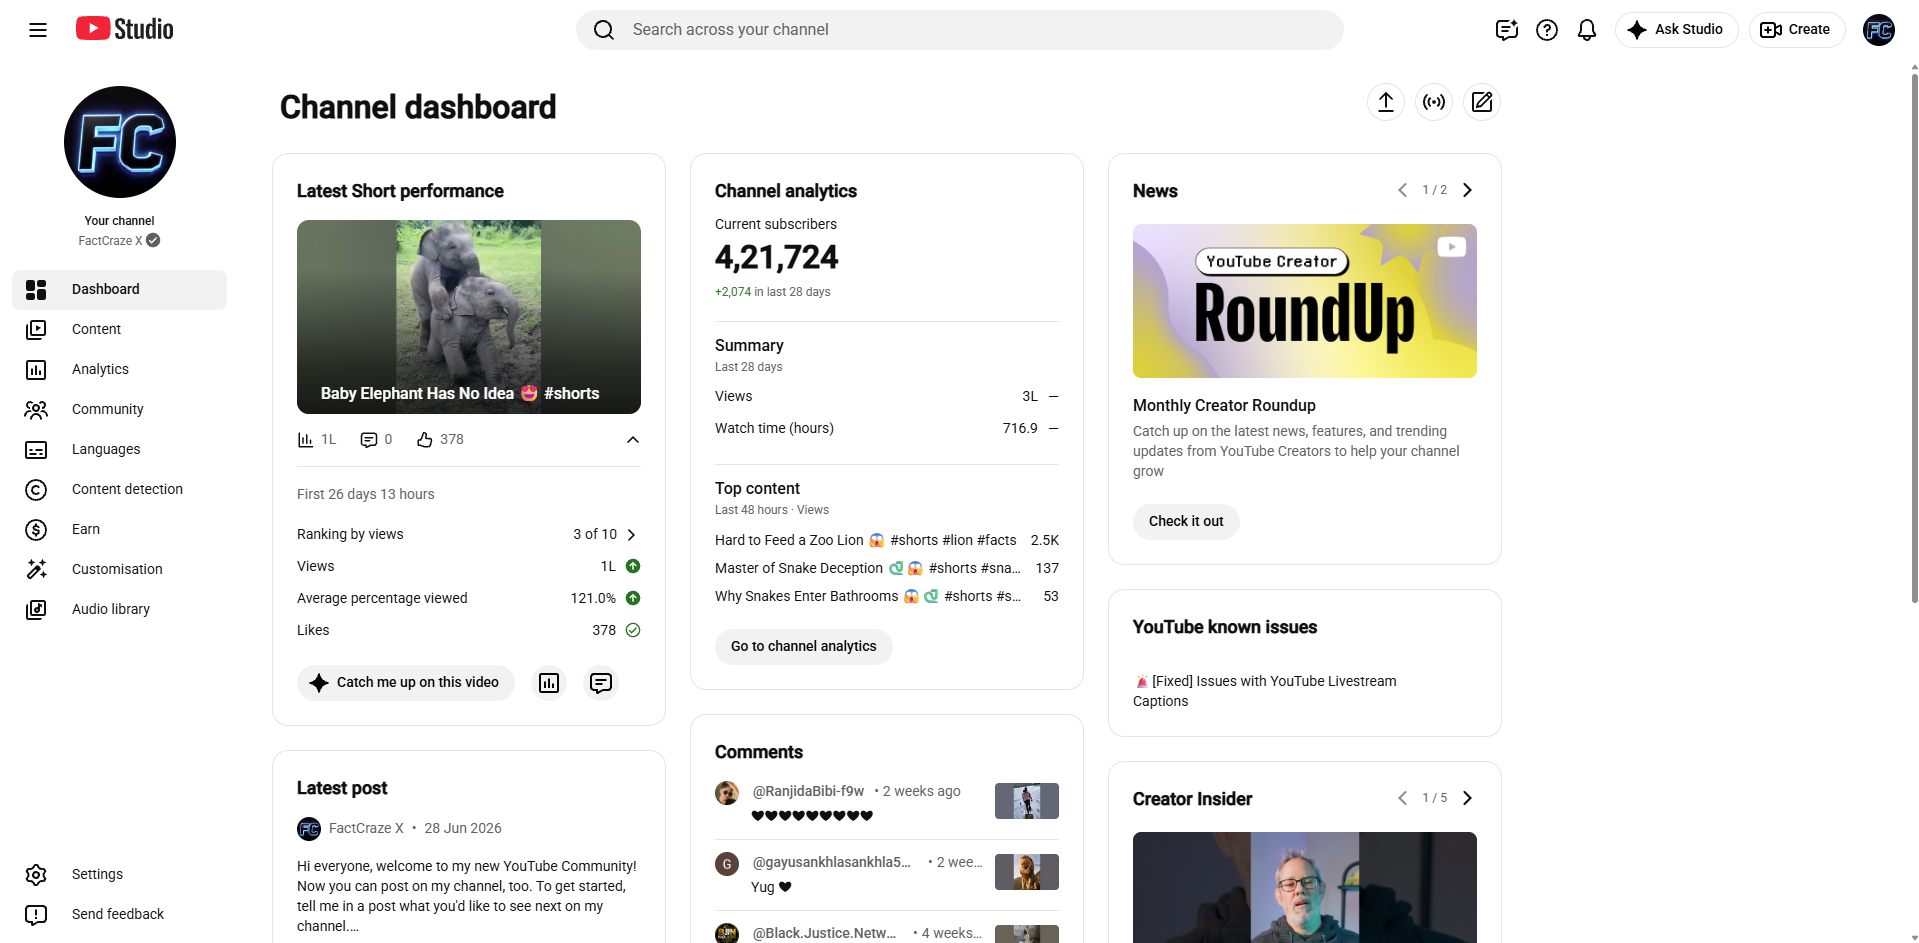This screenshot has height=943, width=1919.
Task: Click the Create button
Action: tap(1797, 30)
